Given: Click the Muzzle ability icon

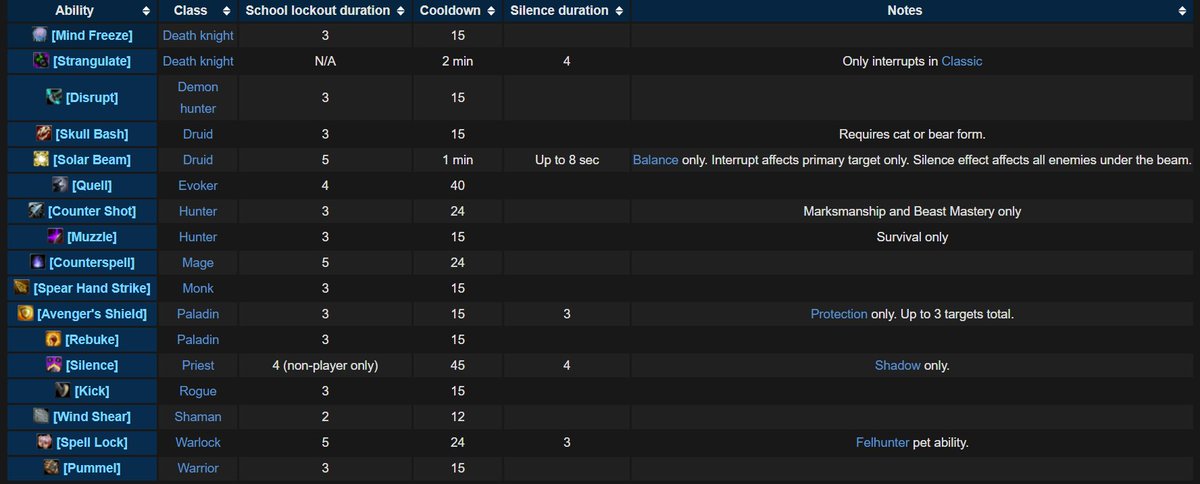Looking at the screenshot, I should 55,237.
